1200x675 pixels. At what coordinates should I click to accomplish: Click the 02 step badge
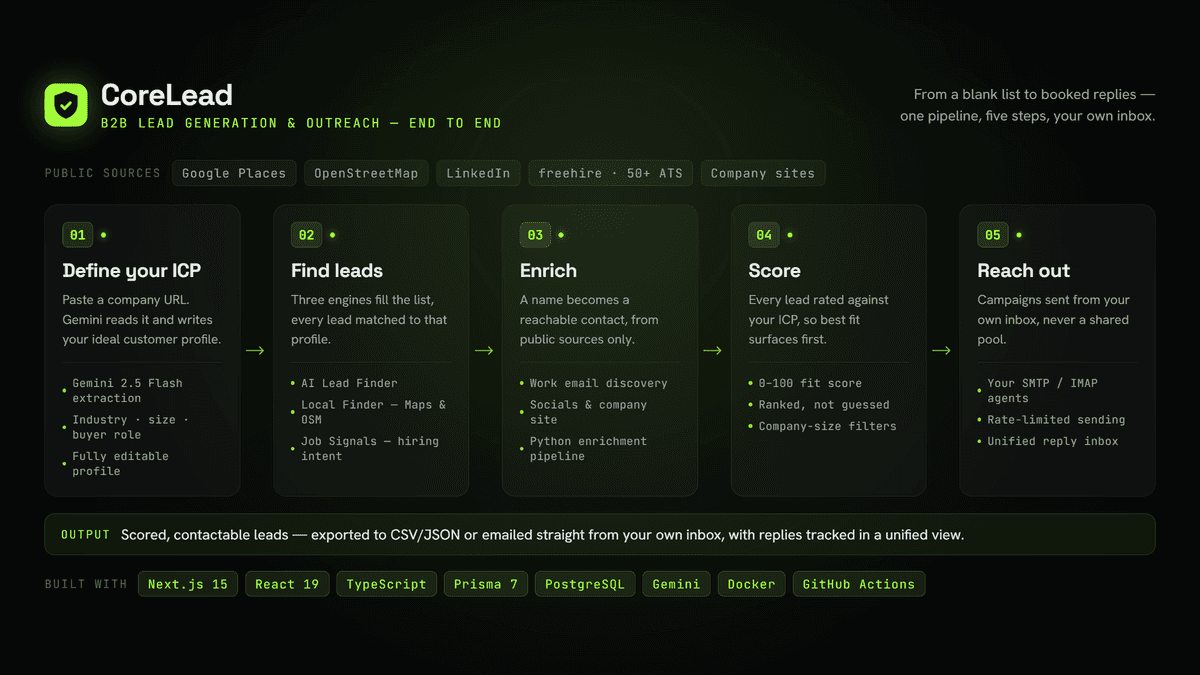click(x=306, y=235)
